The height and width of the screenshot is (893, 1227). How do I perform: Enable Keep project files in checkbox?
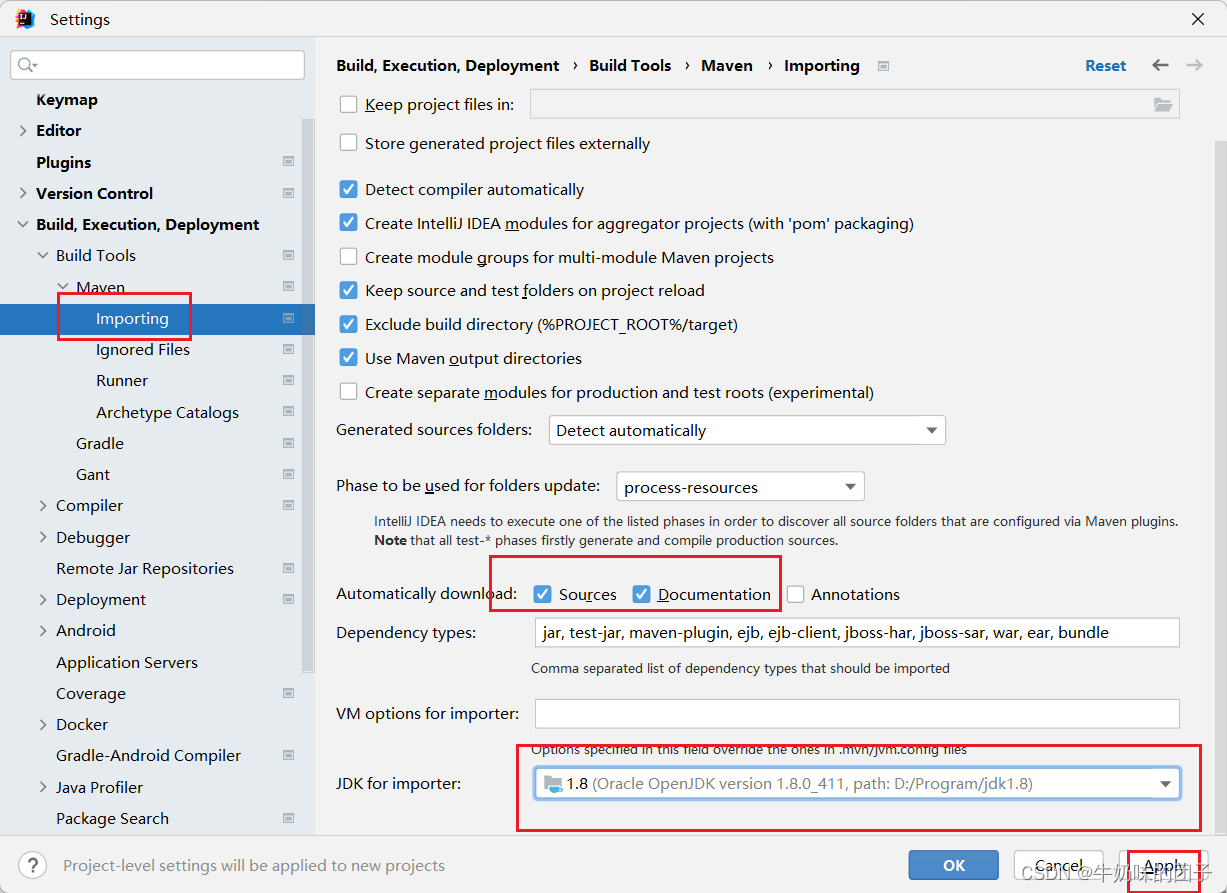pos(348,104)
